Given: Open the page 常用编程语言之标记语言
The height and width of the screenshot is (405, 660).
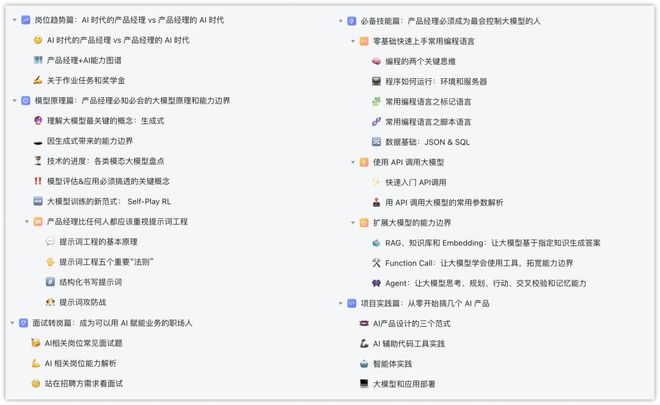Looking at the screenshot, I should [428, 101].
